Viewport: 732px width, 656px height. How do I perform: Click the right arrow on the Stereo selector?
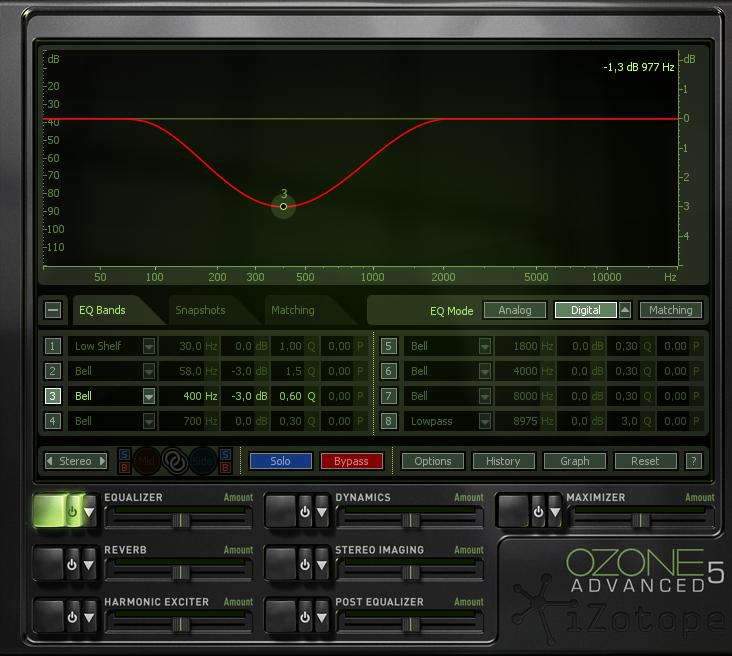(103, 461)
